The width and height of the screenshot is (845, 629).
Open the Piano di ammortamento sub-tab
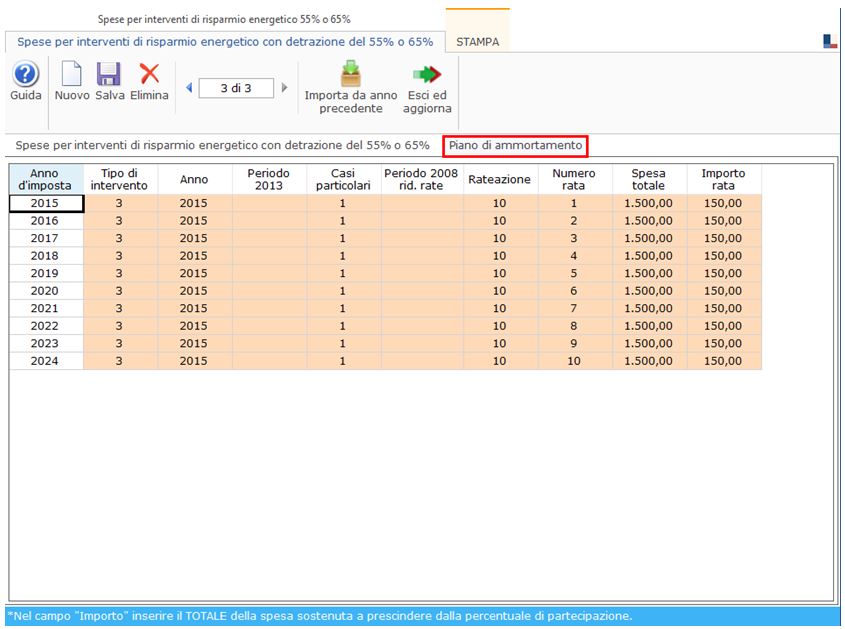515,146
